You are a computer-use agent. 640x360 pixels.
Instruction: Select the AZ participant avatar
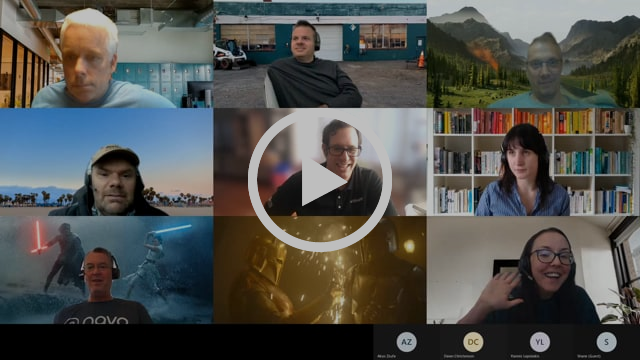tap(407, 342)
